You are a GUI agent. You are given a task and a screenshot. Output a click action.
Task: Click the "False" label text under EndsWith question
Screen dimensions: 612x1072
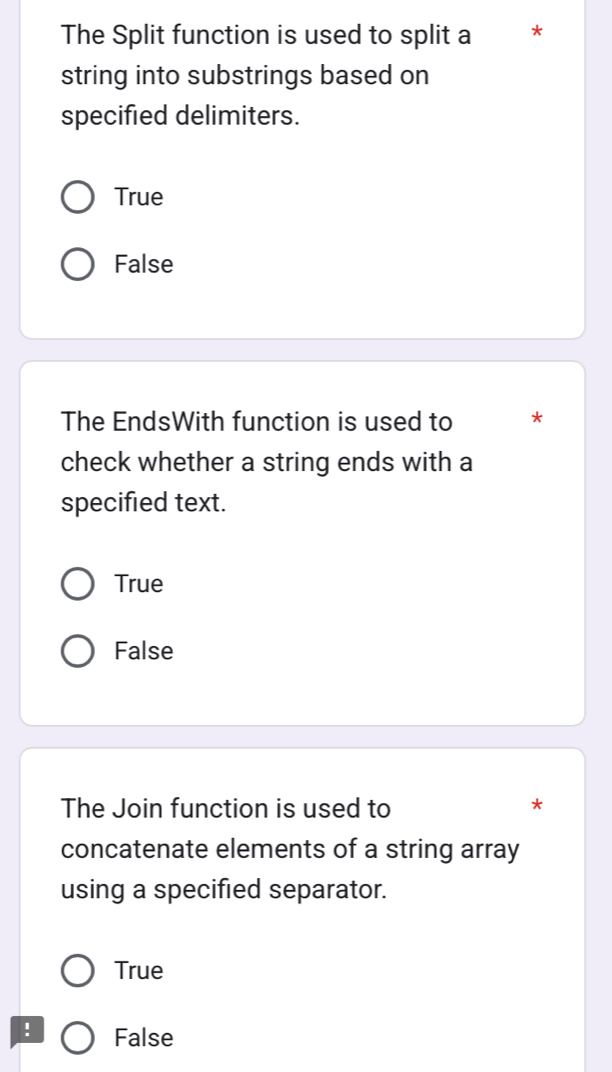point(144,652)
